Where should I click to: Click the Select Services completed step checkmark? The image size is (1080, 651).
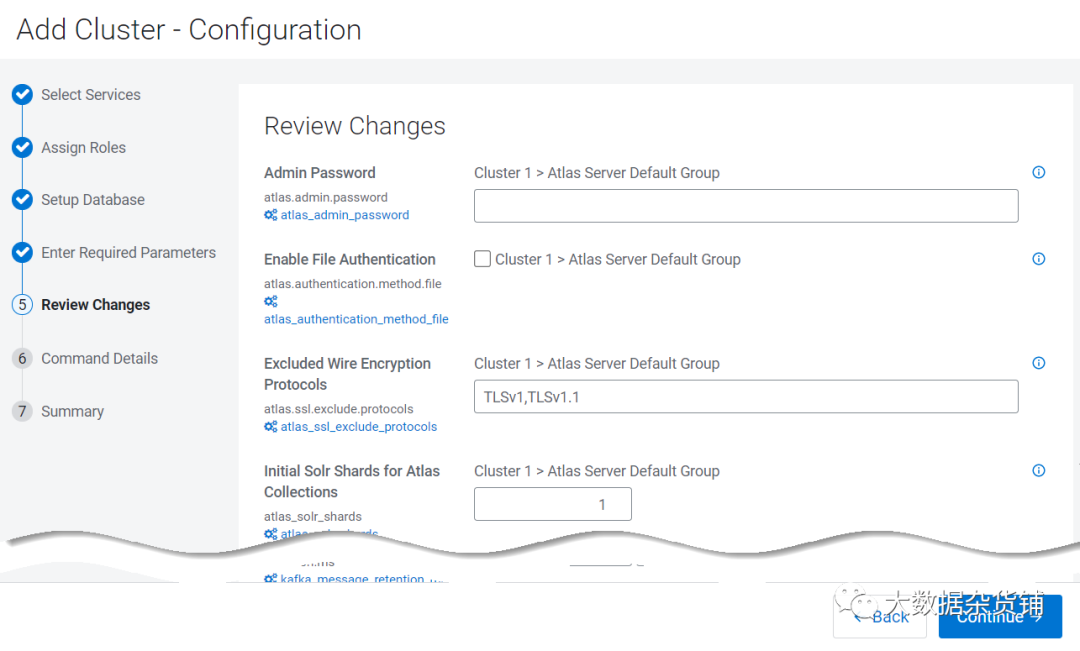(22, 94)
